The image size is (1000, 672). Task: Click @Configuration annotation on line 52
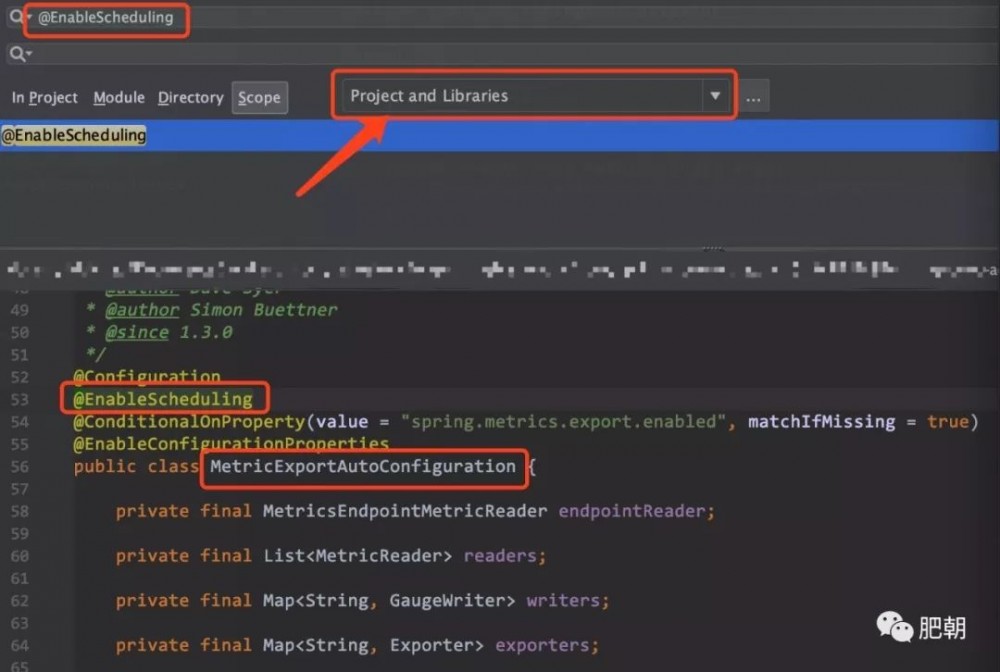tap(147, 377)
